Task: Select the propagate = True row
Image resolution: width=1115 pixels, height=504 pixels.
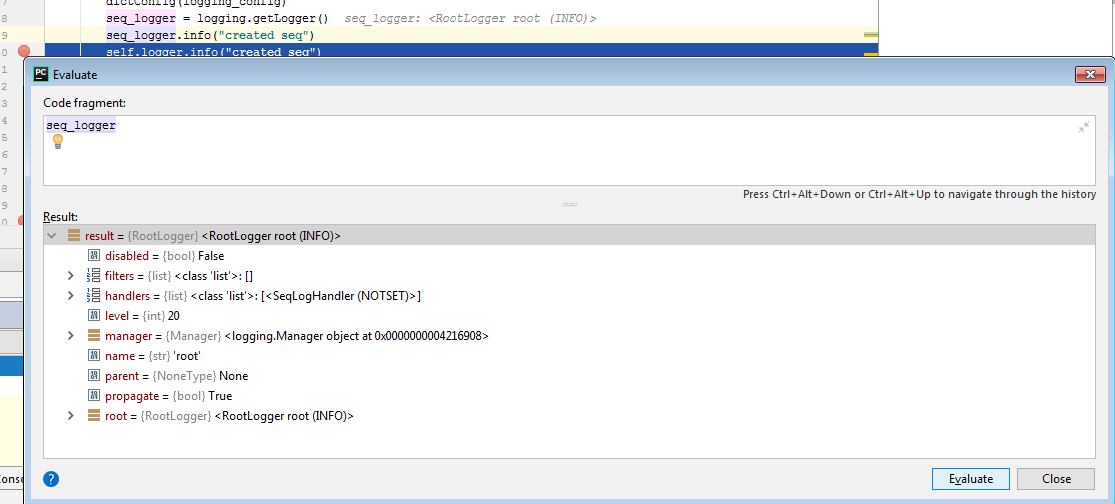Action: (x=569, y=395)
